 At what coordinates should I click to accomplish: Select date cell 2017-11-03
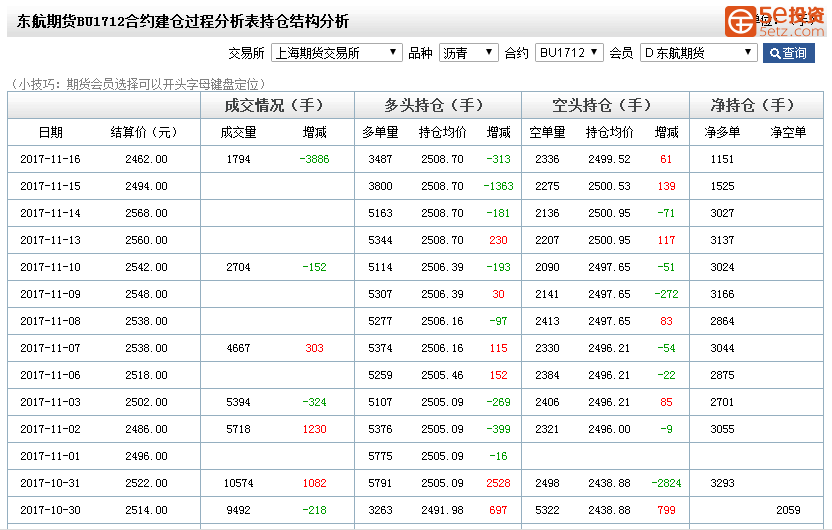[50, 403]
